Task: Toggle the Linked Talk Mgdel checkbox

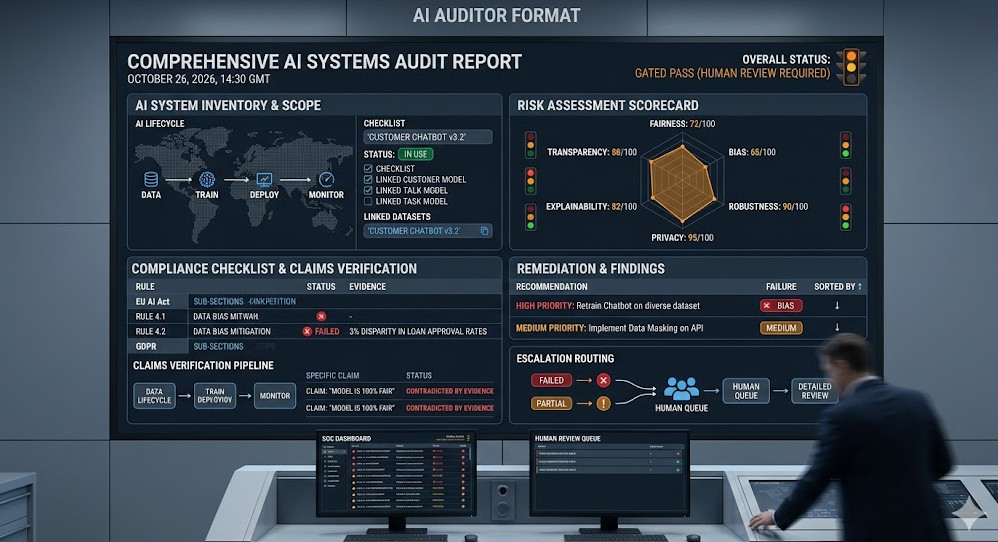Action: click(368, 190)
